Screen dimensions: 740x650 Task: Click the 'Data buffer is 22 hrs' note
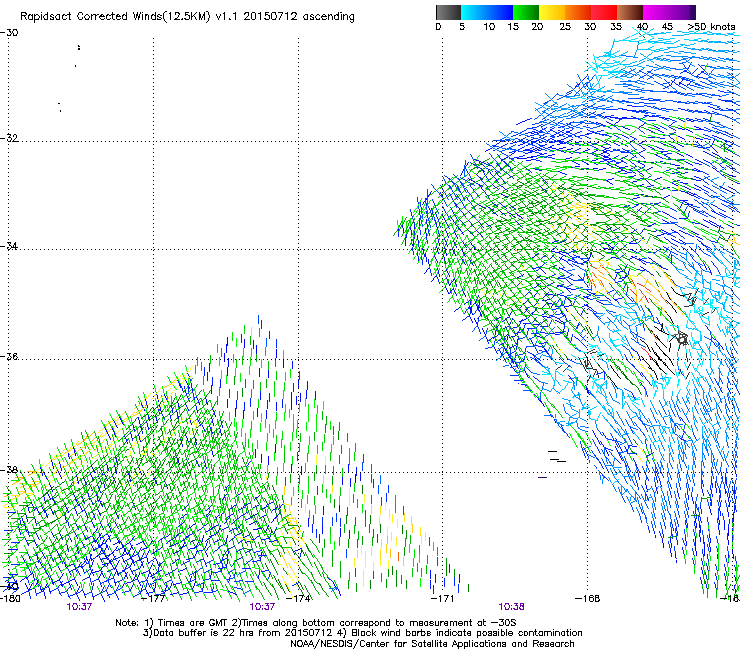pos(238,633)
